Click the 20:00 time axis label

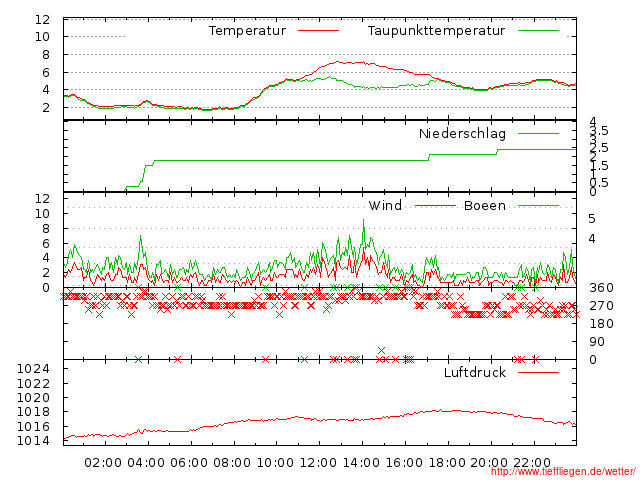(489, 463)
